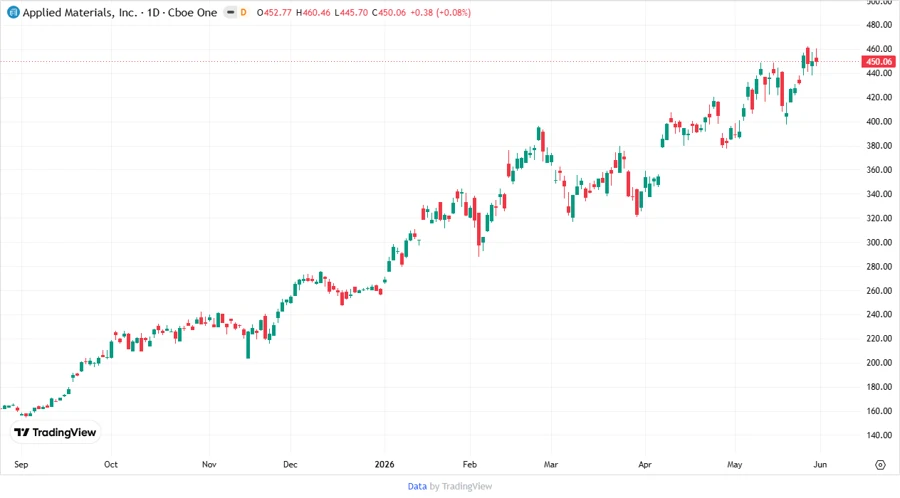
Task: Click the TradingView logo button
Action: pyautogui.click(x=55, y=433)
